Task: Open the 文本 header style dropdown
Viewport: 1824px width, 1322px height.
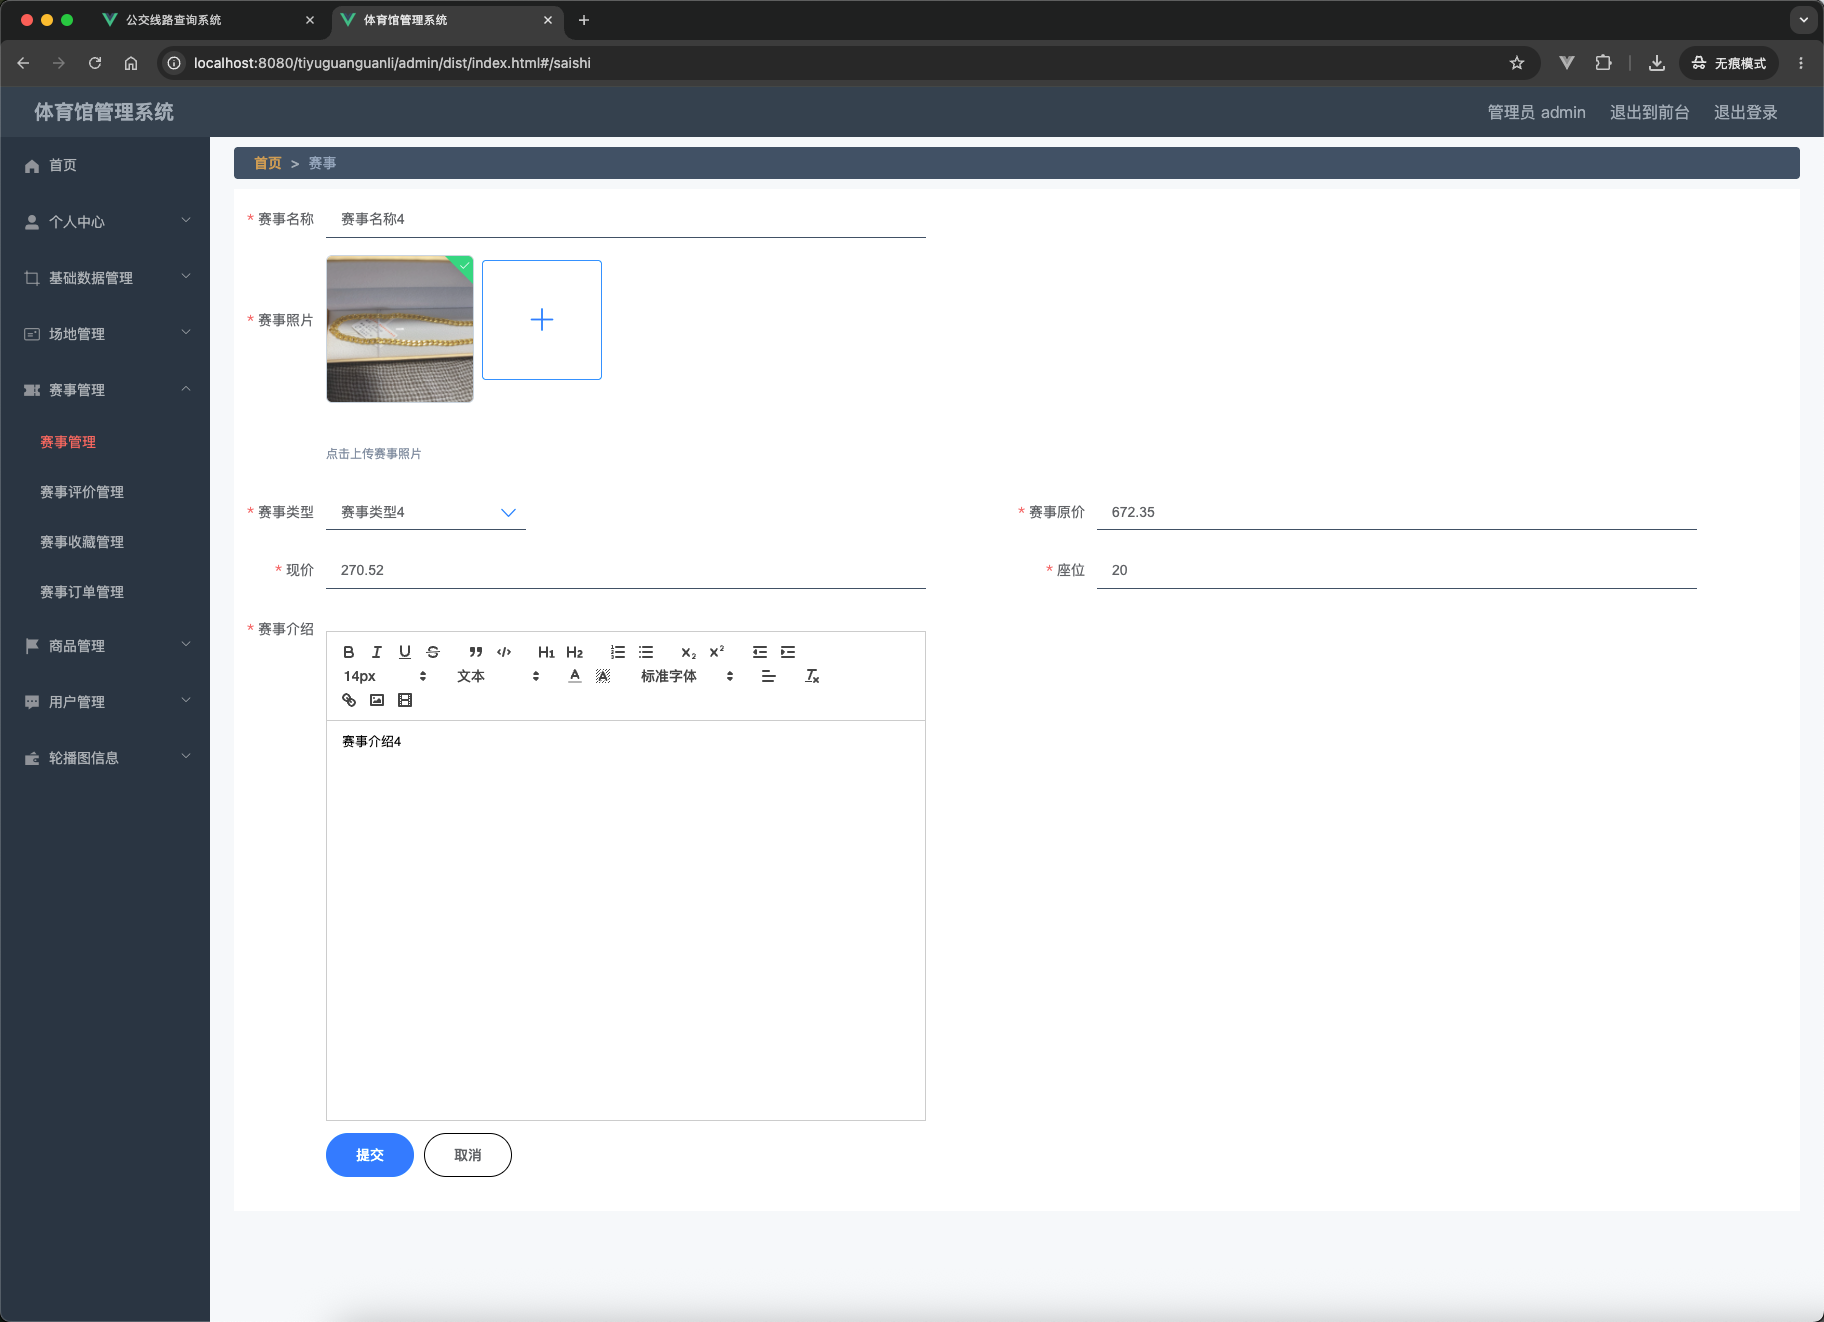Action: pos(498,676)
